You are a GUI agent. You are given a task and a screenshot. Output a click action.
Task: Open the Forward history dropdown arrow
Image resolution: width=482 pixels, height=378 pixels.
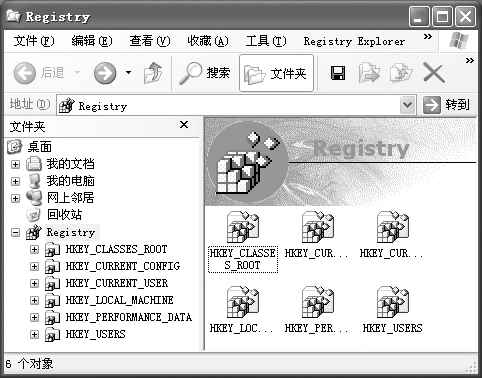pyautogui.click(x=128, y=72)
